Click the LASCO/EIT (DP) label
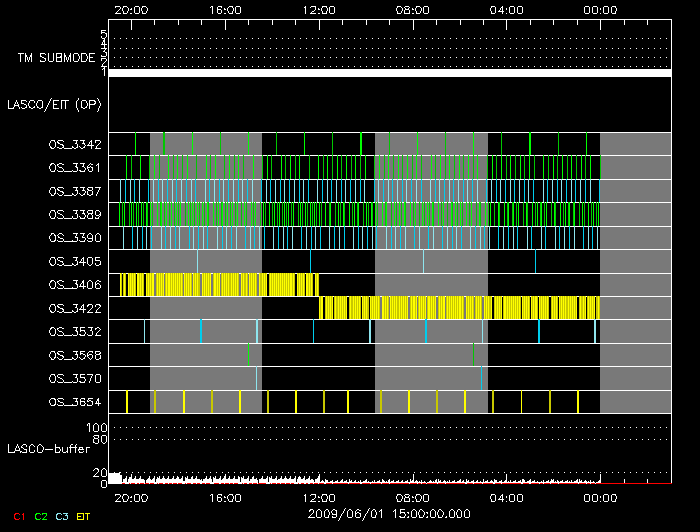This screenshot has width=700, height=532. click(x=54, y=104)
